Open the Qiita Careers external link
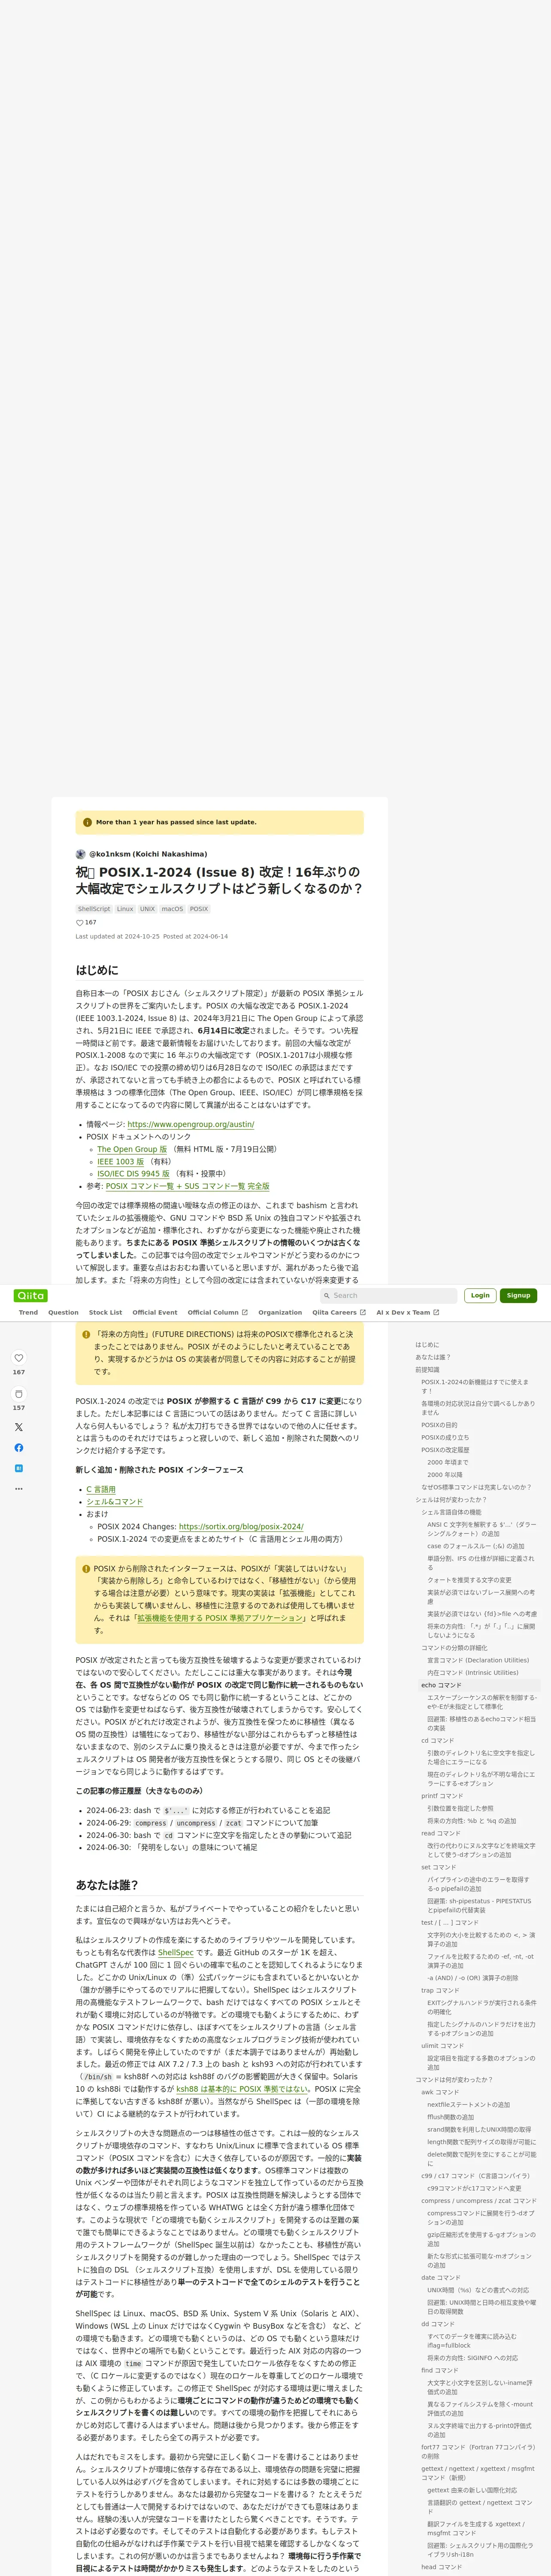 point(339,1312)
